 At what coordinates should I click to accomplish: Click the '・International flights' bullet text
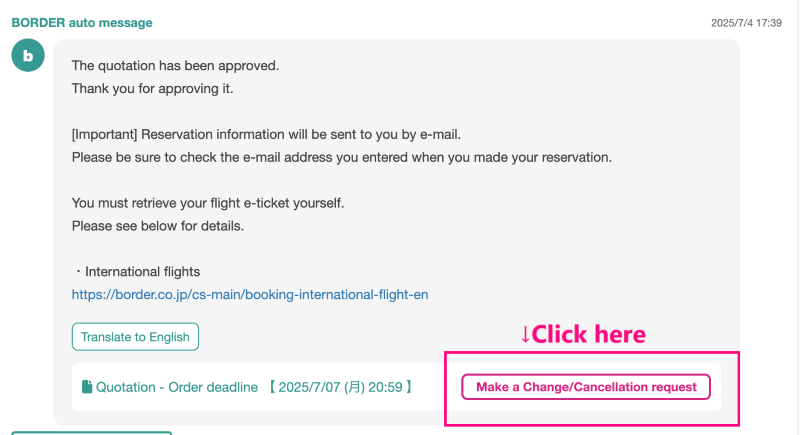[x=136, y=272]
